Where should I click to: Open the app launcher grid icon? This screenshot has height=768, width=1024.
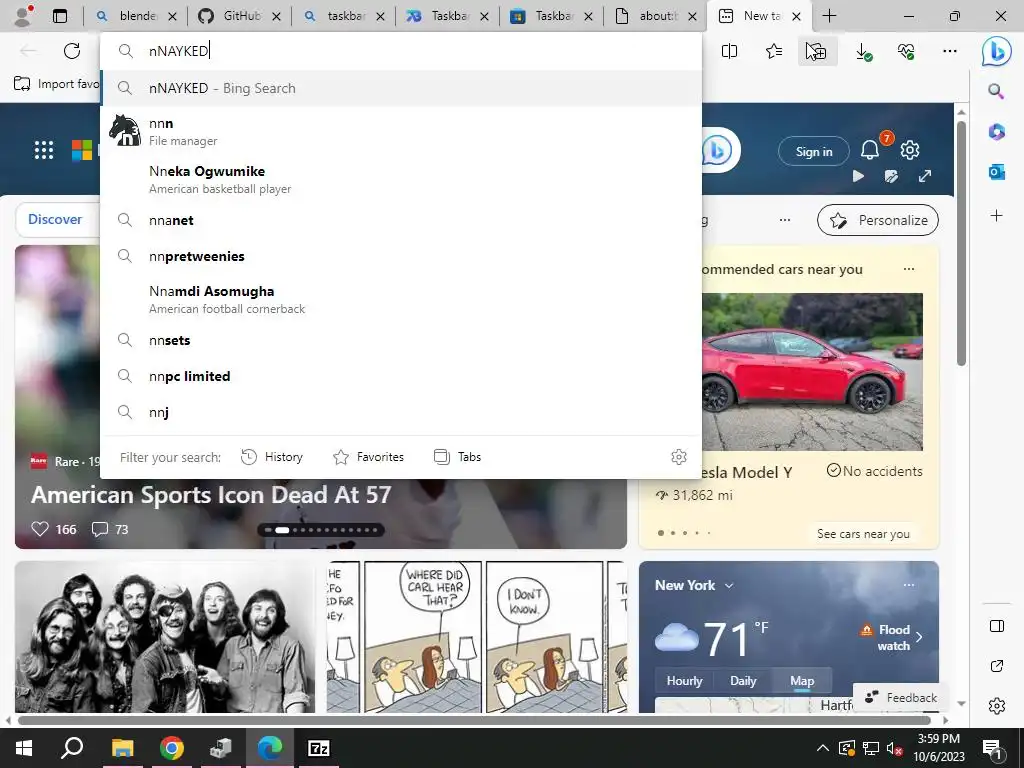[44, 150]
